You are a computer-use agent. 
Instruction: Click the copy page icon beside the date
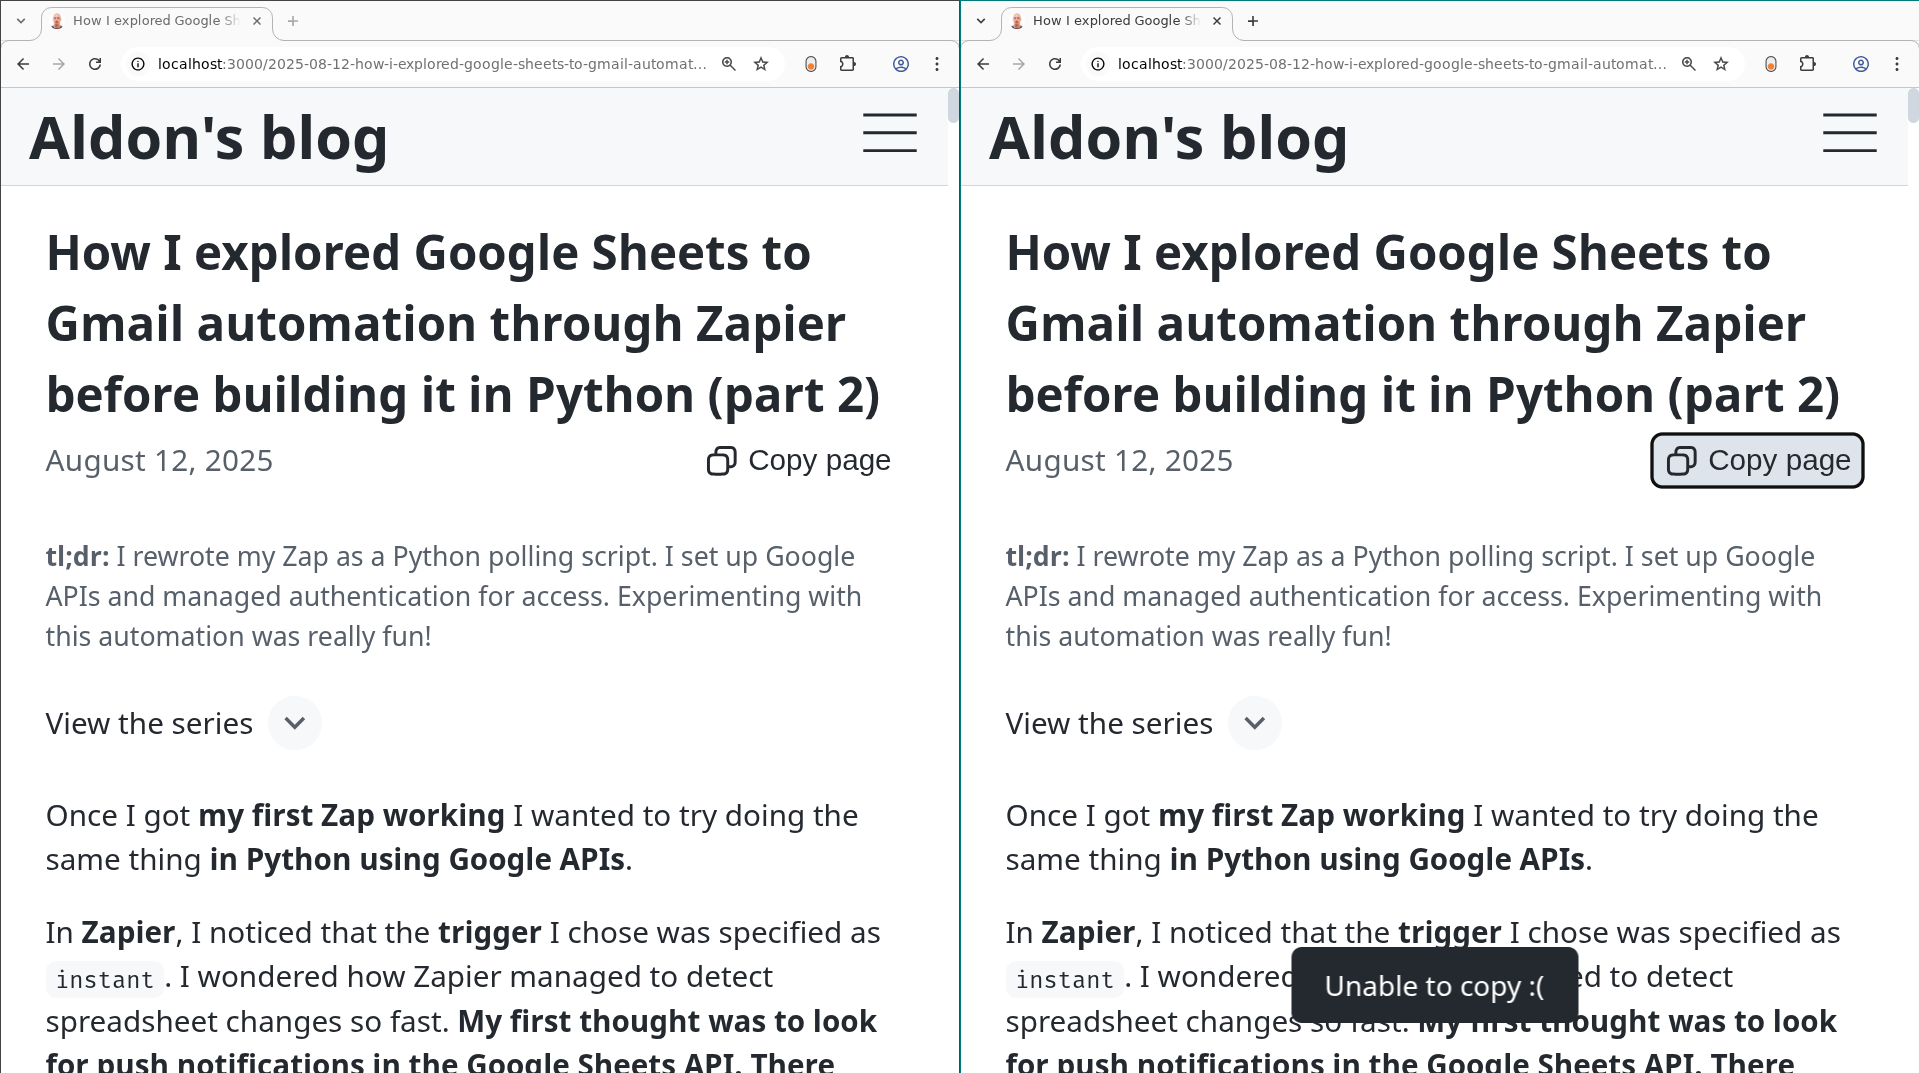(x=721, y=460)
